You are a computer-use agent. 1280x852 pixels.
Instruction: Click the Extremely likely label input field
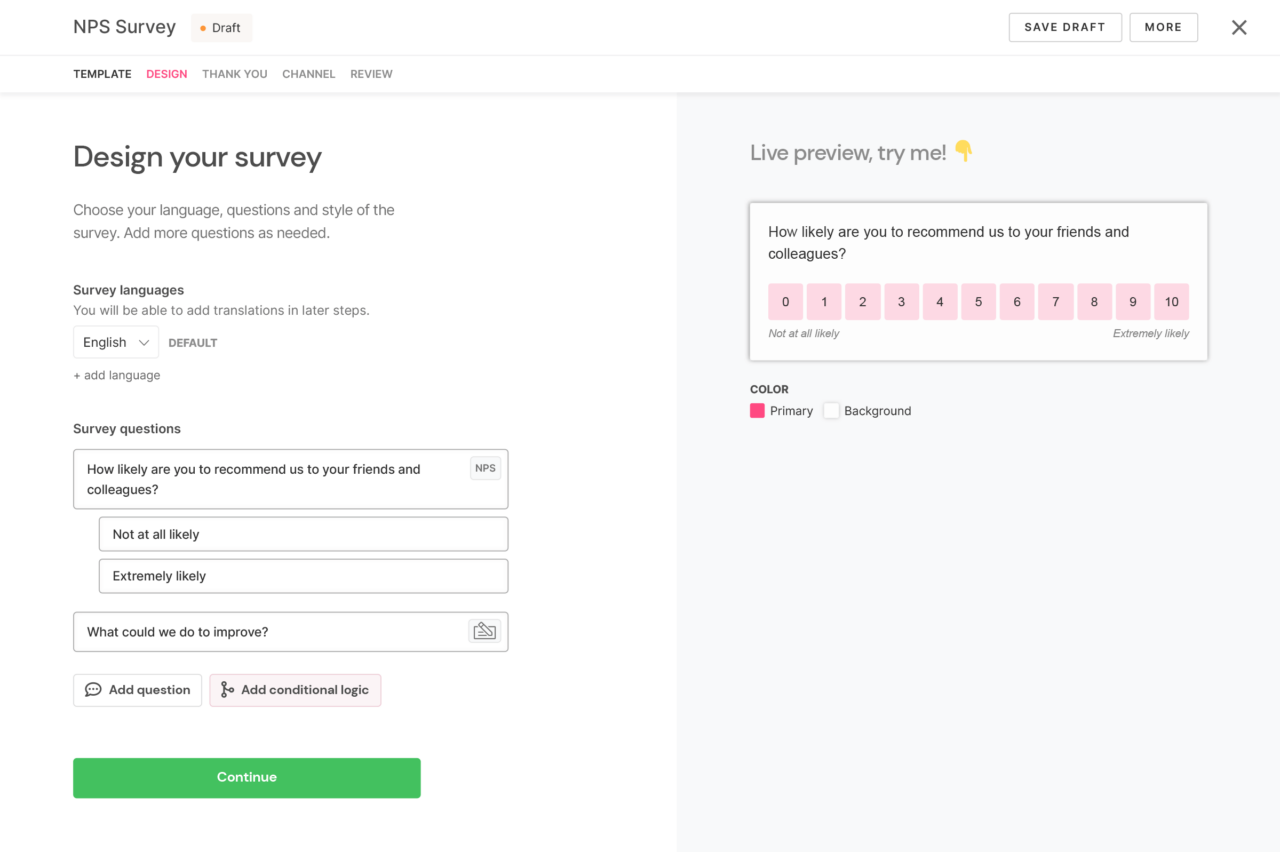click(303, 575)
